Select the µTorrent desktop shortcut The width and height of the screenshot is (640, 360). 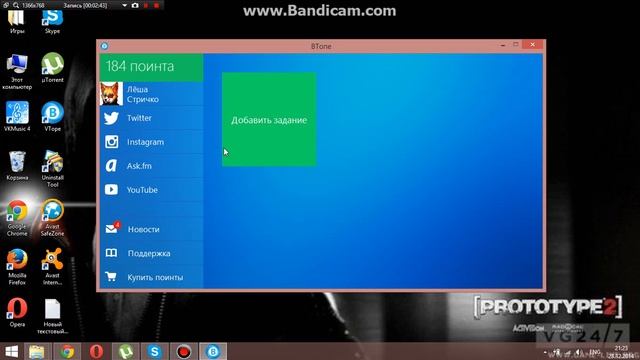pyautogui.click(x=52, y=67)
